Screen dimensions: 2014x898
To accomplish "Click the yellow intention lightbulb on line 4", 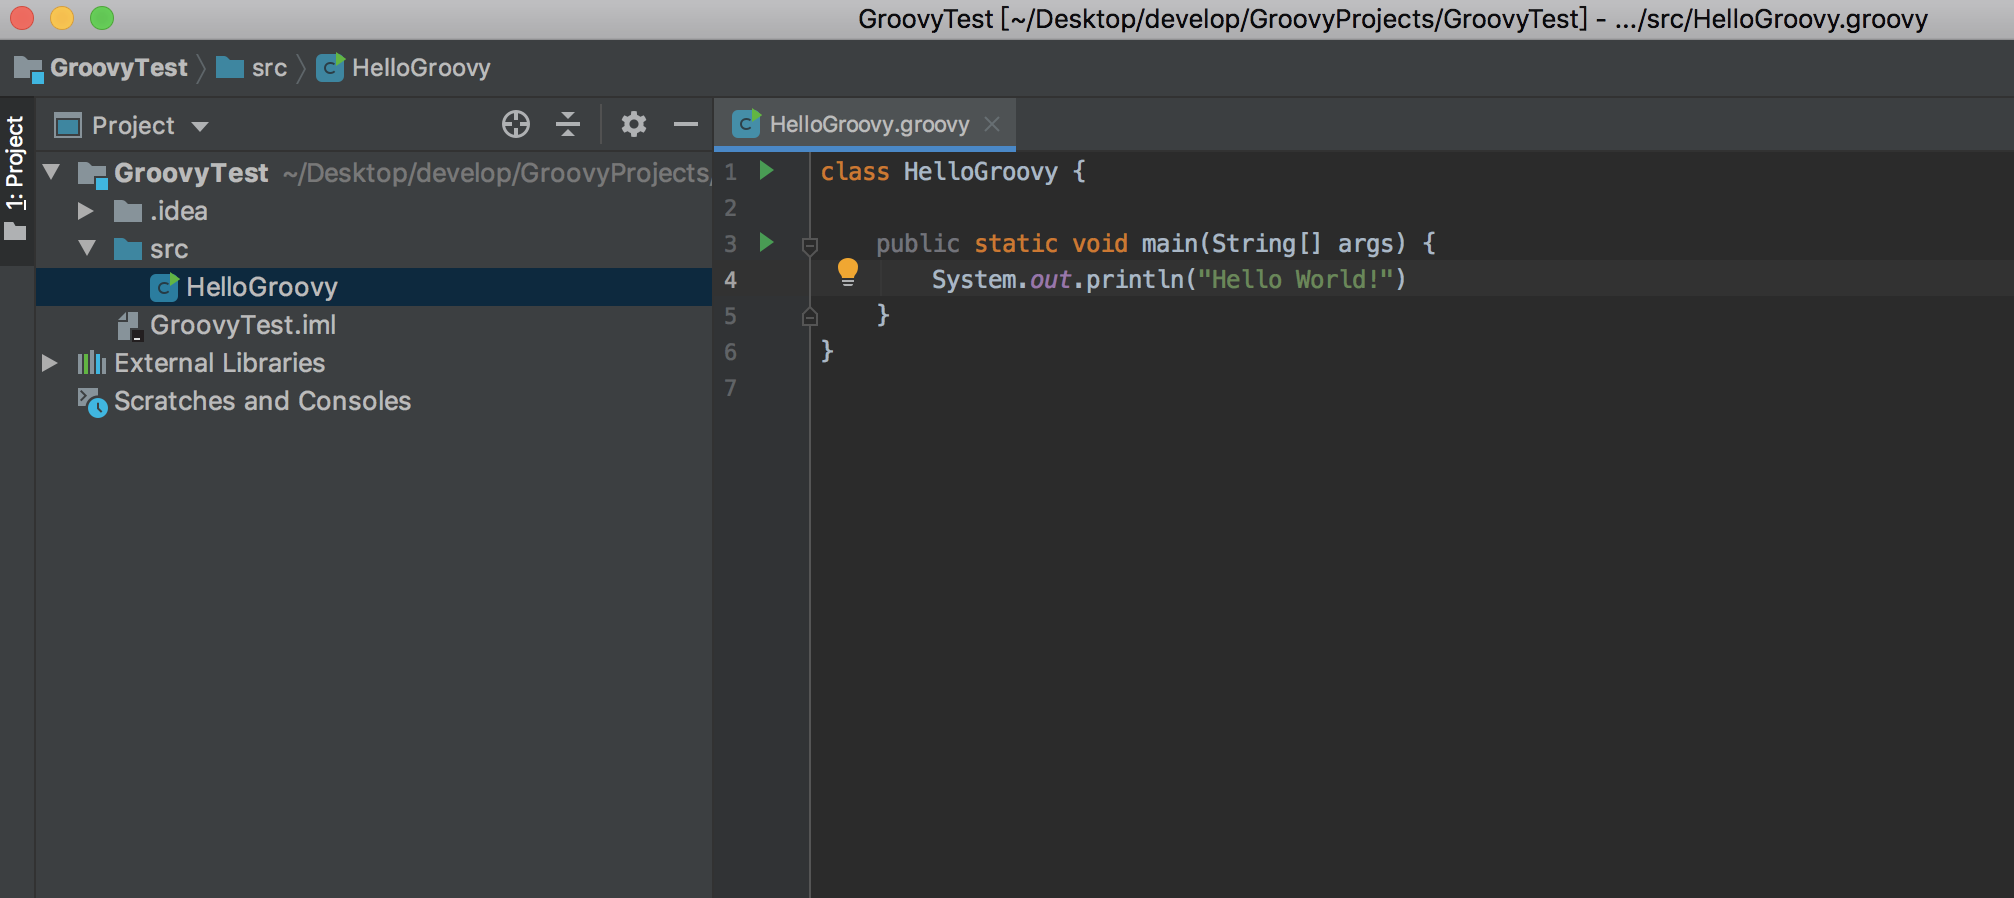I will [848, 272].
